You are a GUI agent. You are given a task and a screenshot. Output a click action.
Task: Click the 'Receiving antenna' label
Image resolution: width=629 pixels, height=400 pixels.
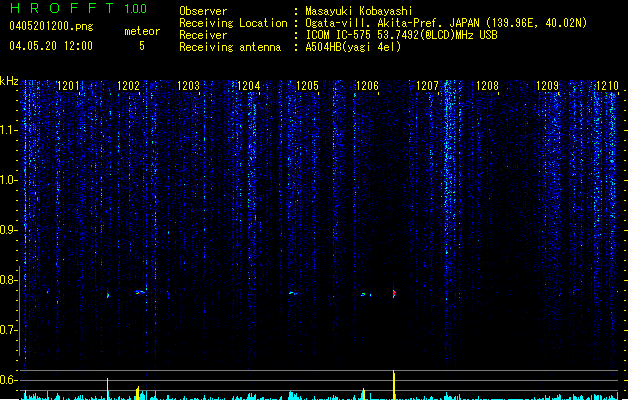[230, 47]
